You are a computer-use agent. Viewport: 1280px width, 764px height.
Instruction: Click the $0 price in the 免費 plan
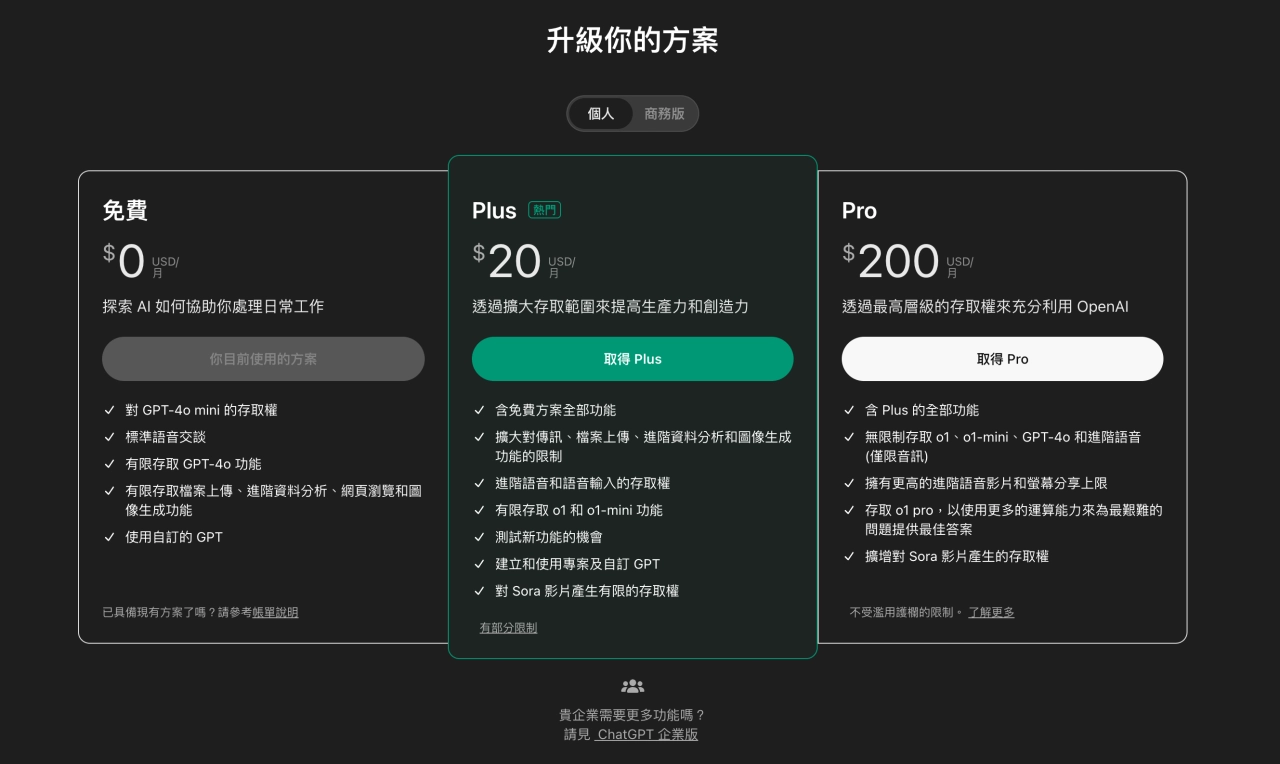(124, 261)
